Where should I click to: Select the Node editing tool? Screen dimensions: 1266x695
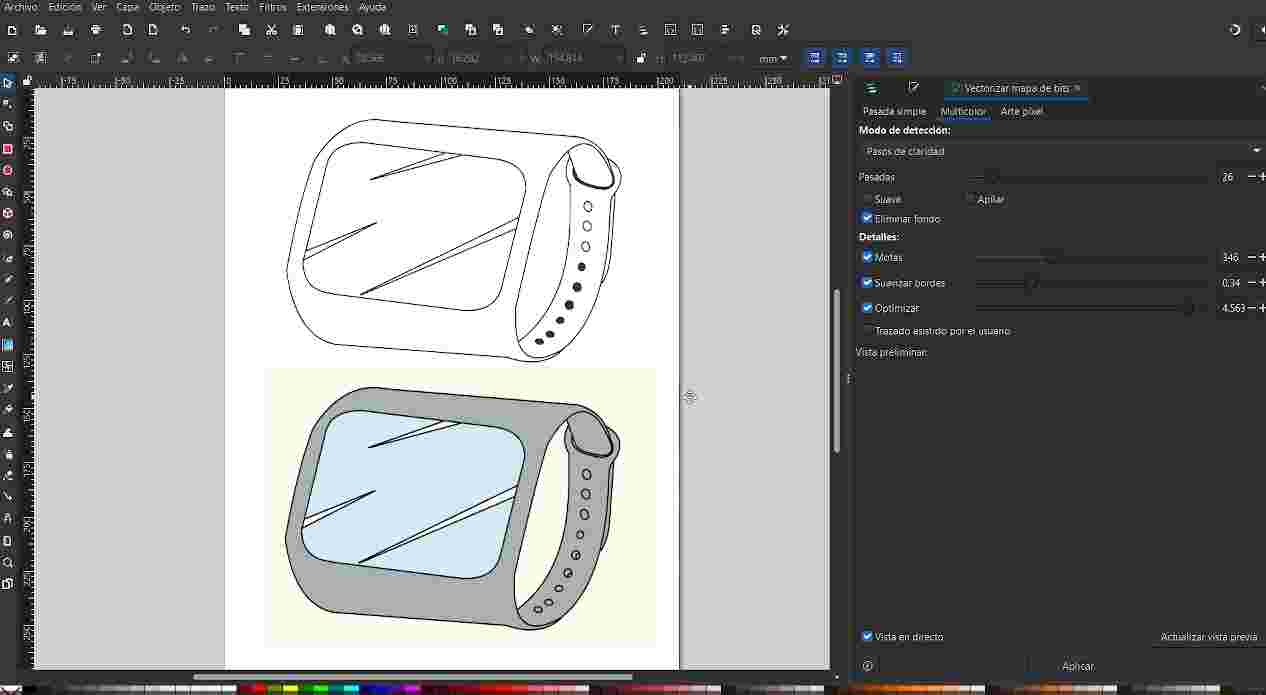pyautogui.click(x=8, y=104)
